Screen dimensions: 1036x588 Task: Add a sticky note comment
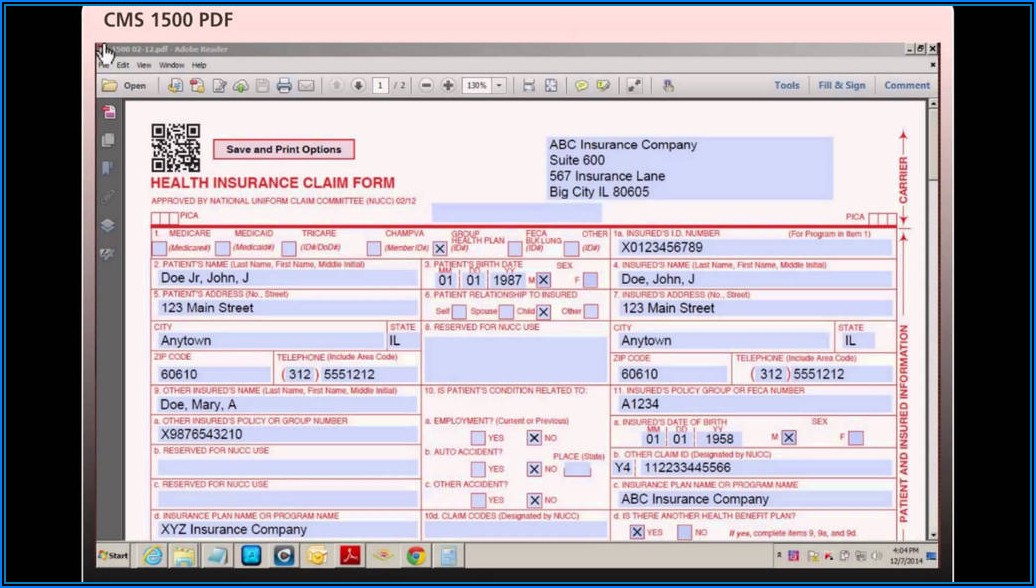pyautogui.click(x=581, y=86)
